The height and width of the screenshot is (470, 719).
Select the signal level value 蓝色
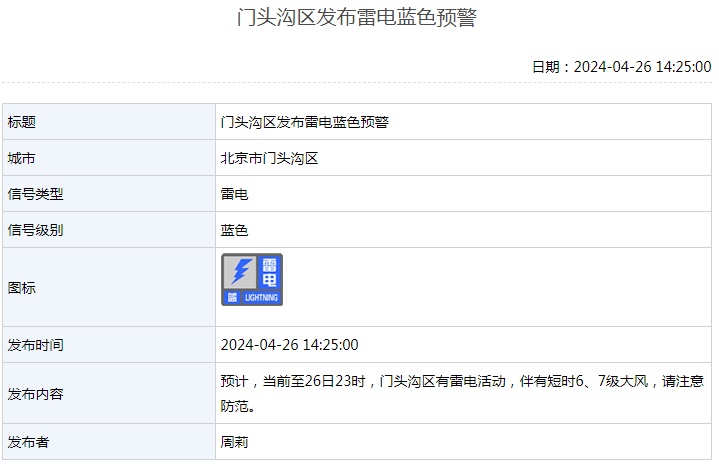pyautogui.click(x=234, y=230)
